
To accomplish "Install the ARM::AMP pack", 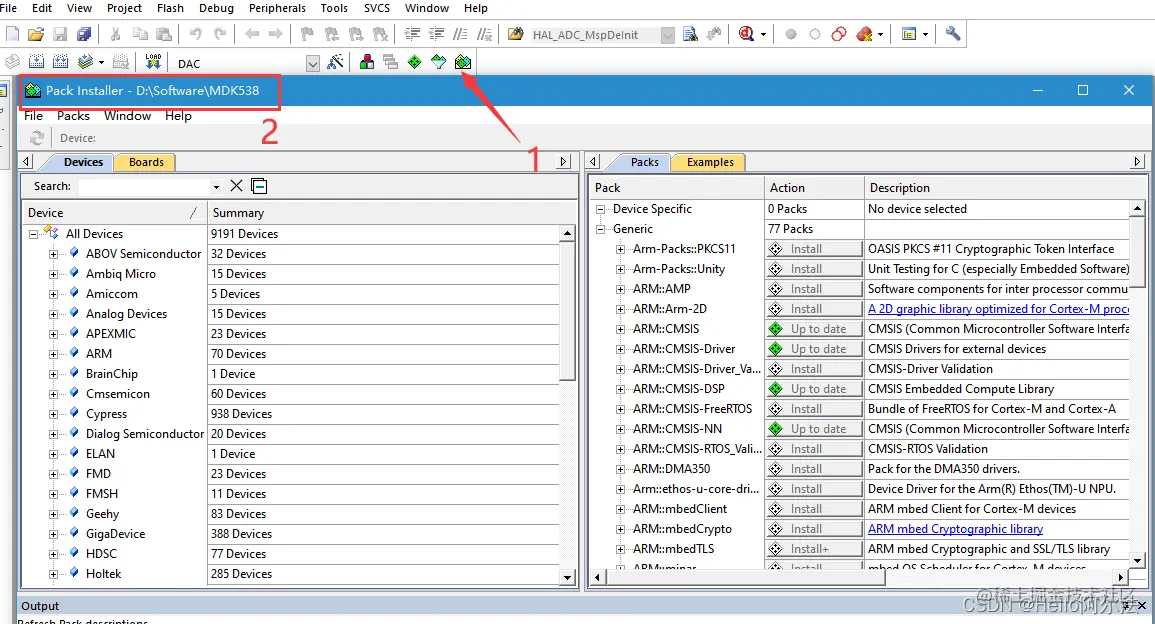I will tap(814, 289).
